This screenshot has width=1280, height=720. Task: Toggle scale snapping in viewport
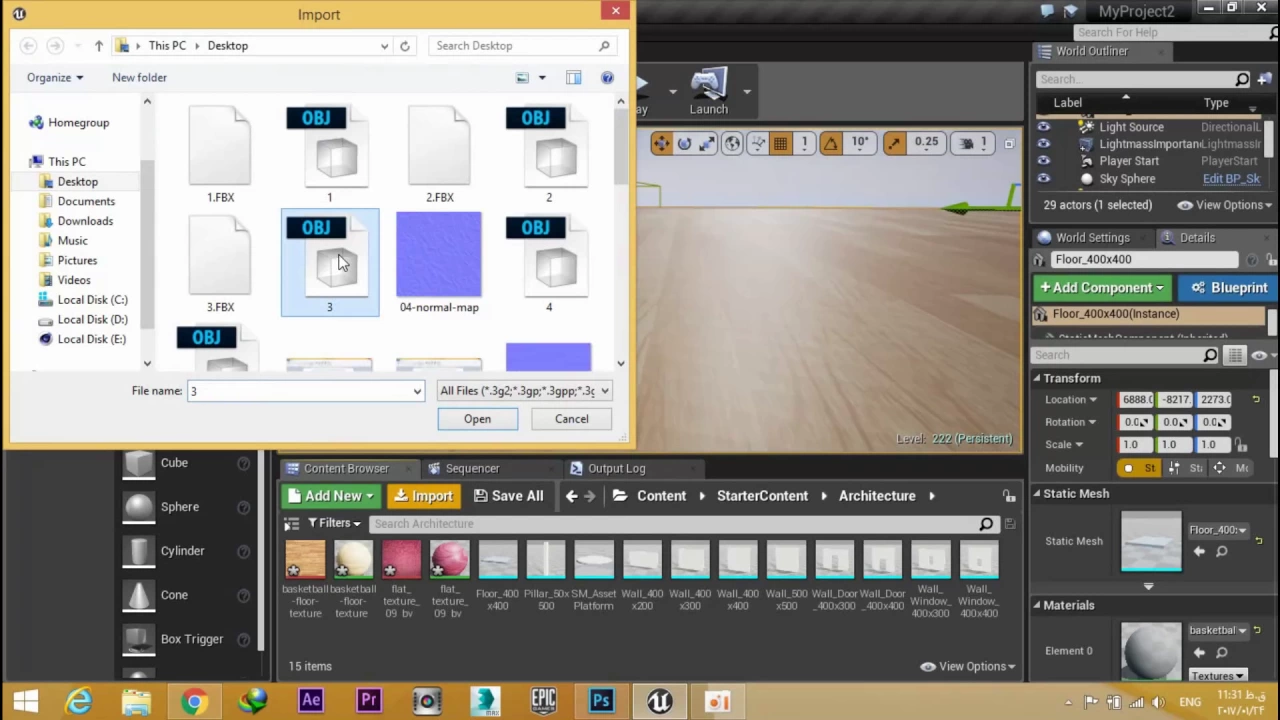(x=894, y=144)
